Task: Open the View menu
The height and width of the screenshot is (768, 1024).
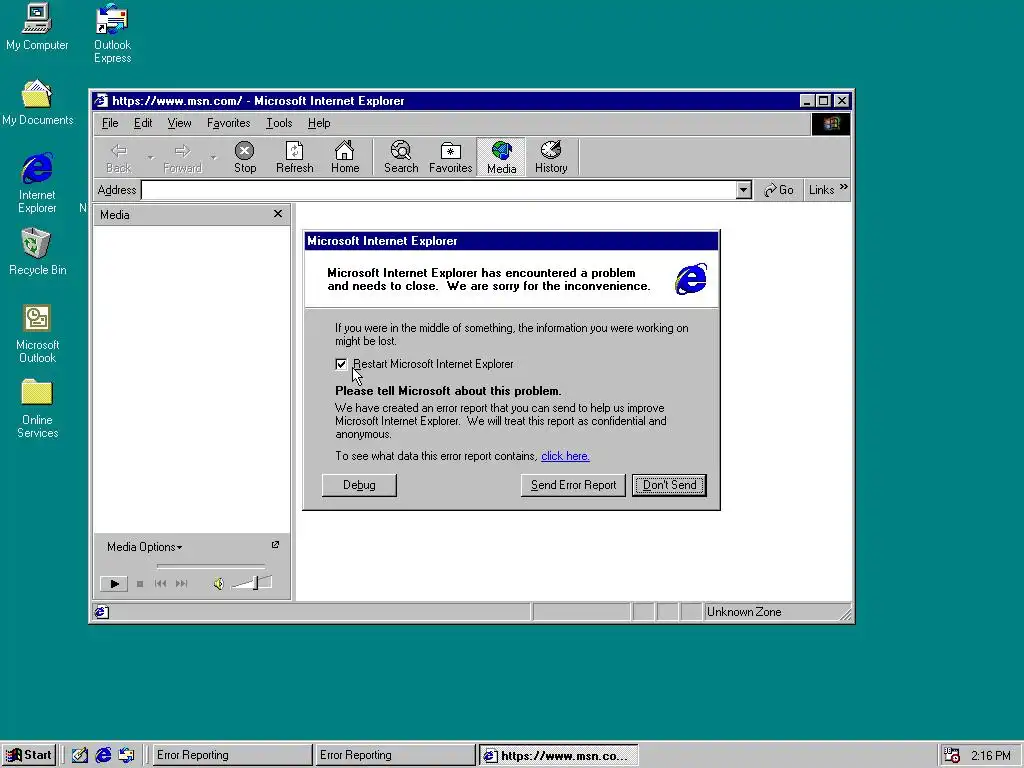Action: 179,123
